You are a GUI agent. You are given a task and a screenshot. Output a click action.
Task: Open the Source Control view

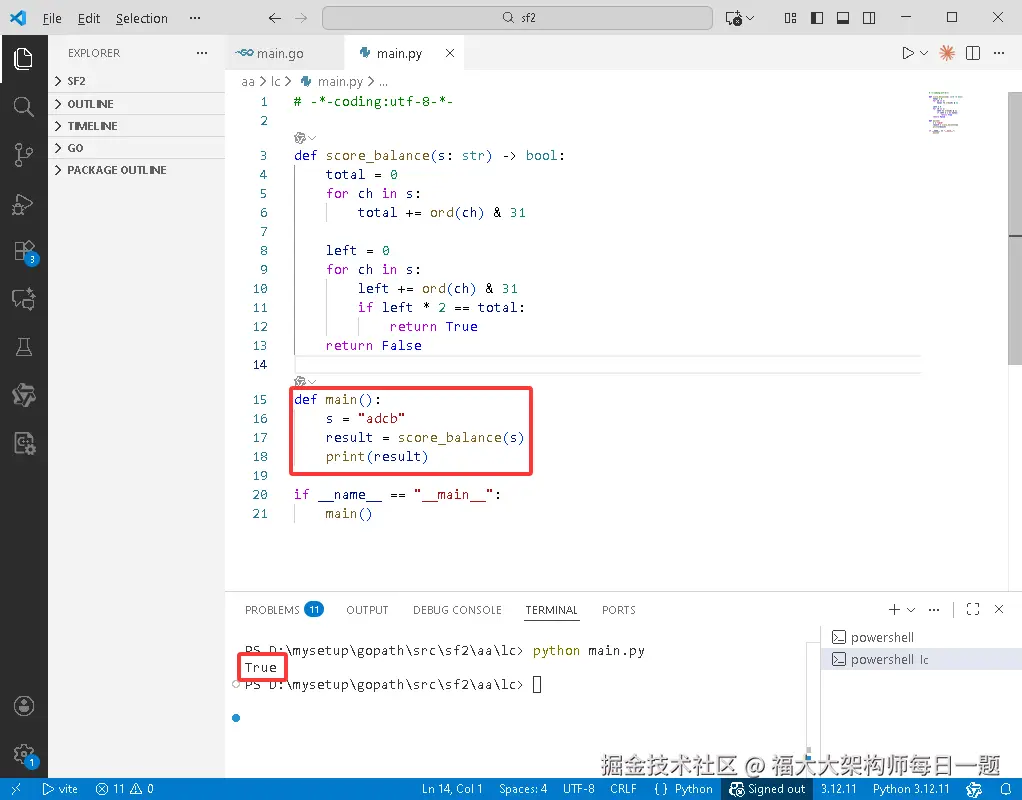23,155
